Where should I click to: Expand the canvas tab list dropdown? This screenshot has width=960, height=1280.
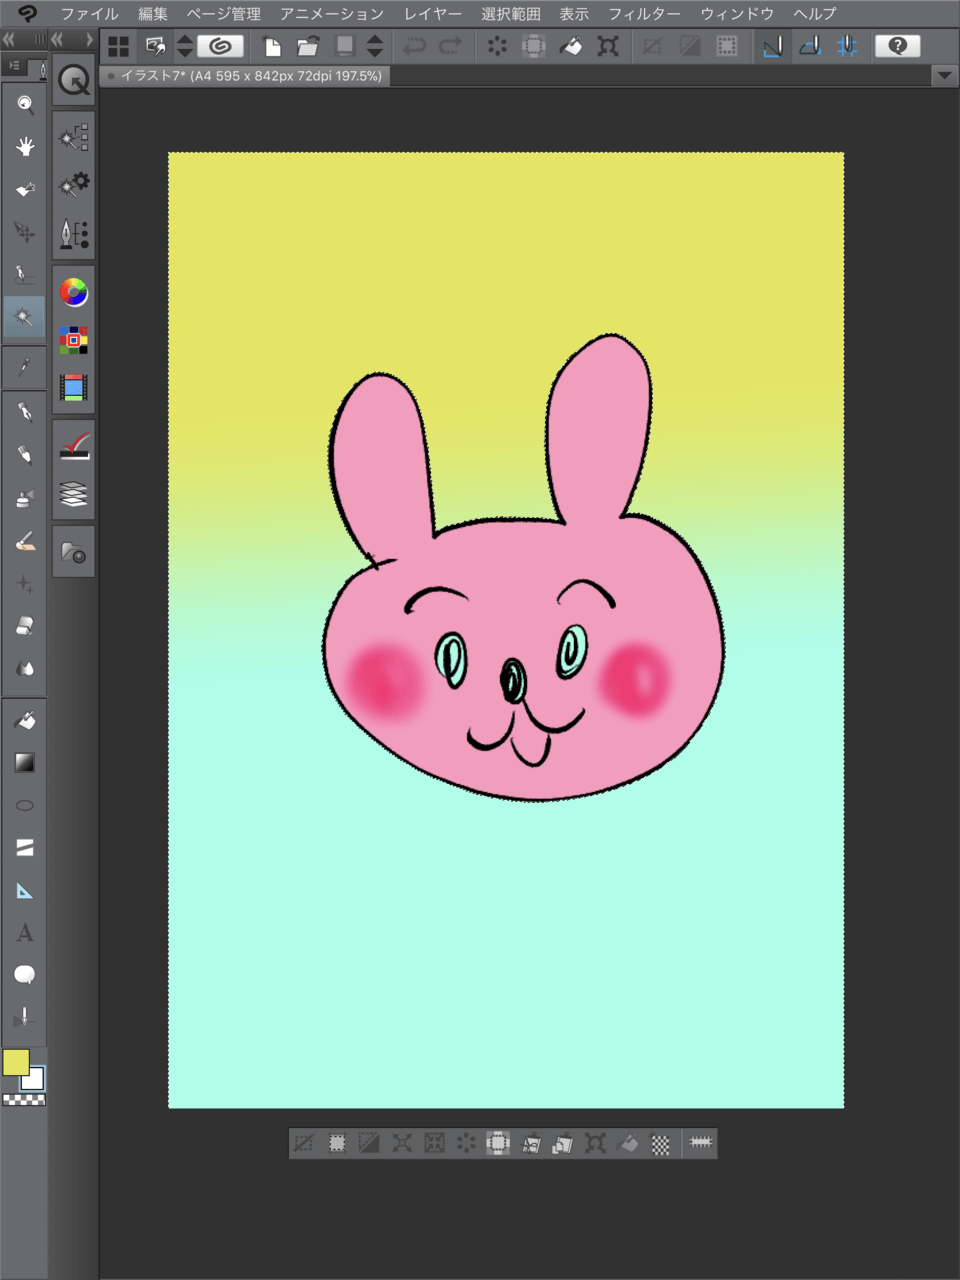pos(944,76)
